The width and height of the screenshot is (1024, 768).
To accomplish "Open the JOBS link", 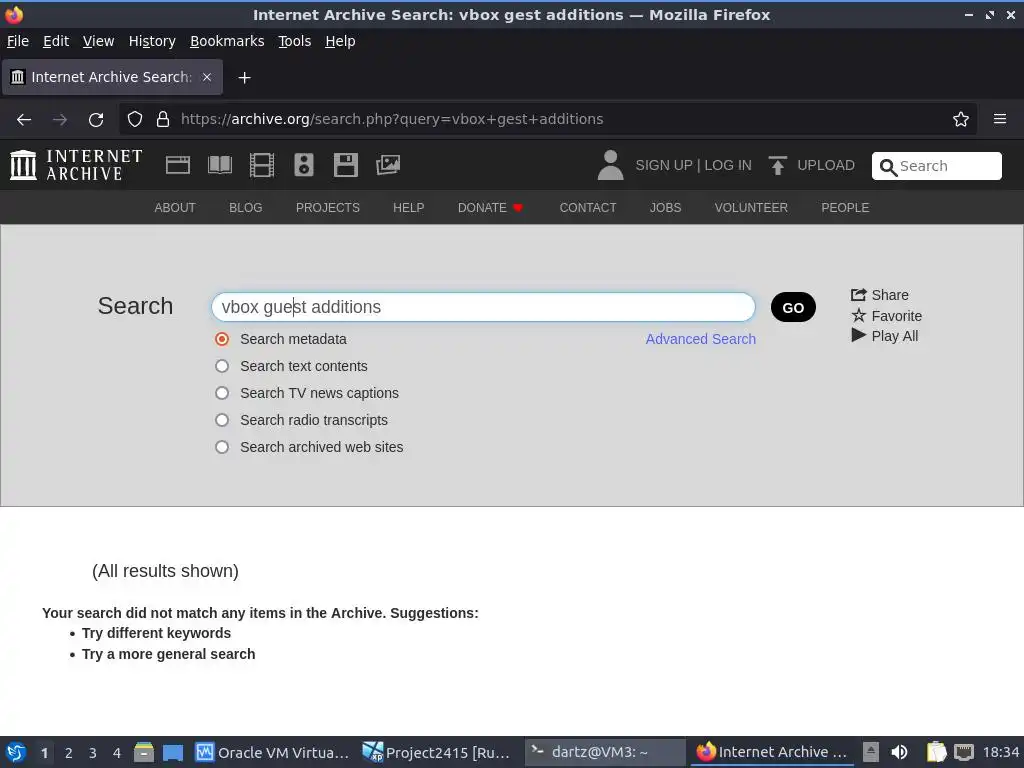I will tap(665, 208).
